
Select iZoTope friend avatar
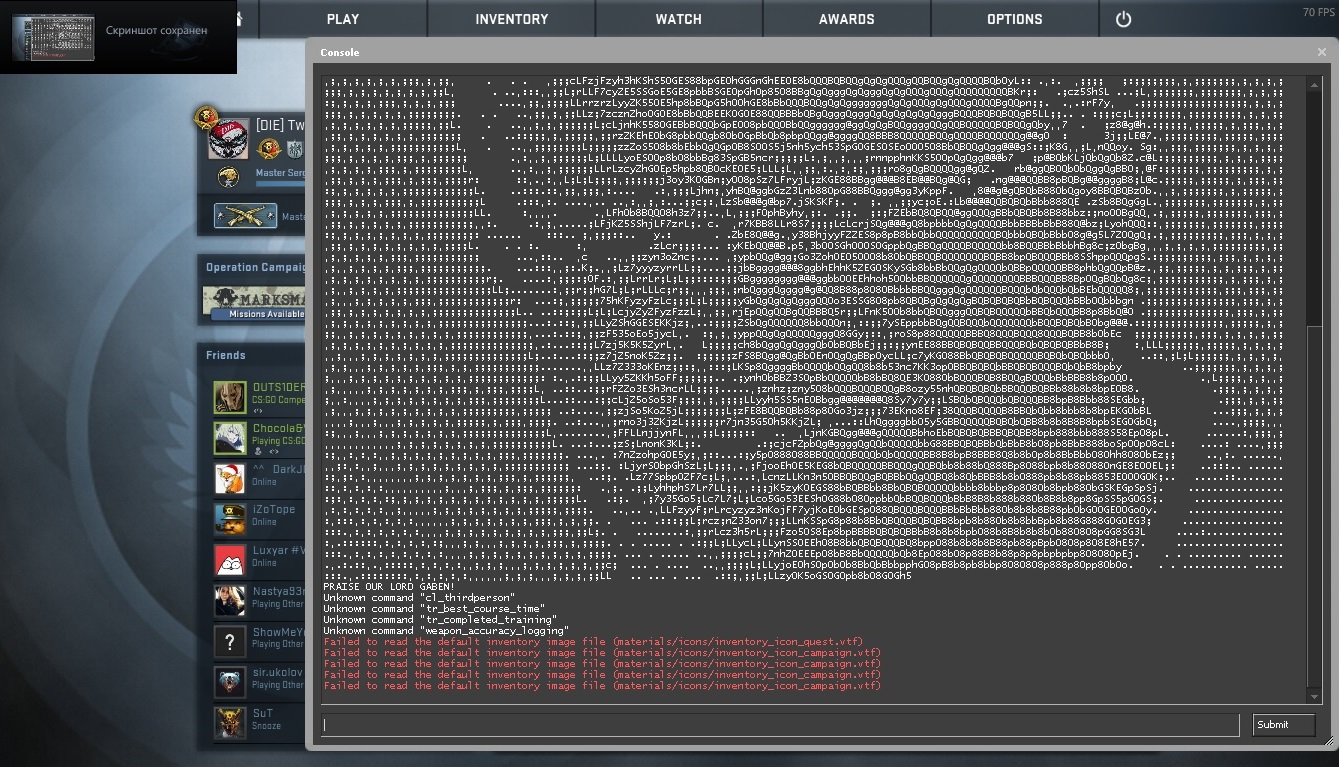(x=230, y=519)
